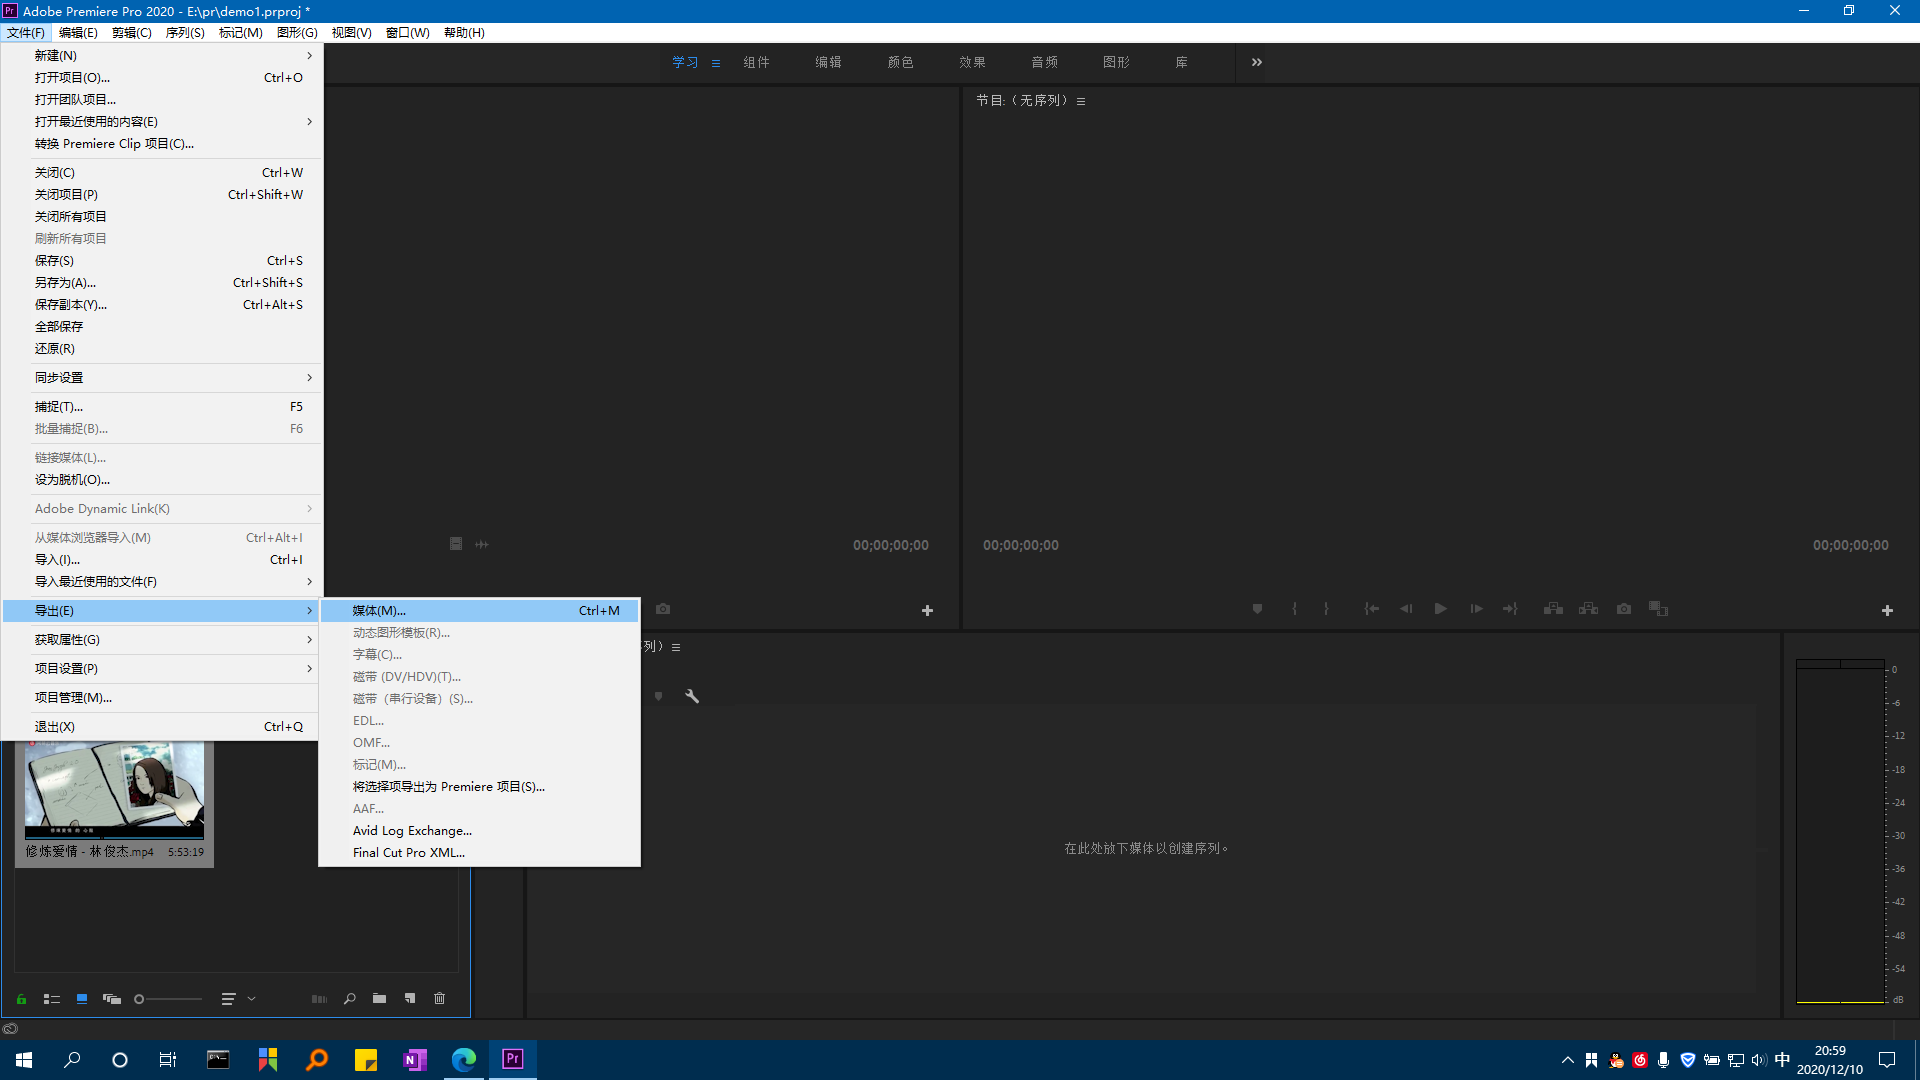Expand the sort options chevron
Image resolution: width=1920 pixels, height=1080 pixels.
tap(251, 999)
